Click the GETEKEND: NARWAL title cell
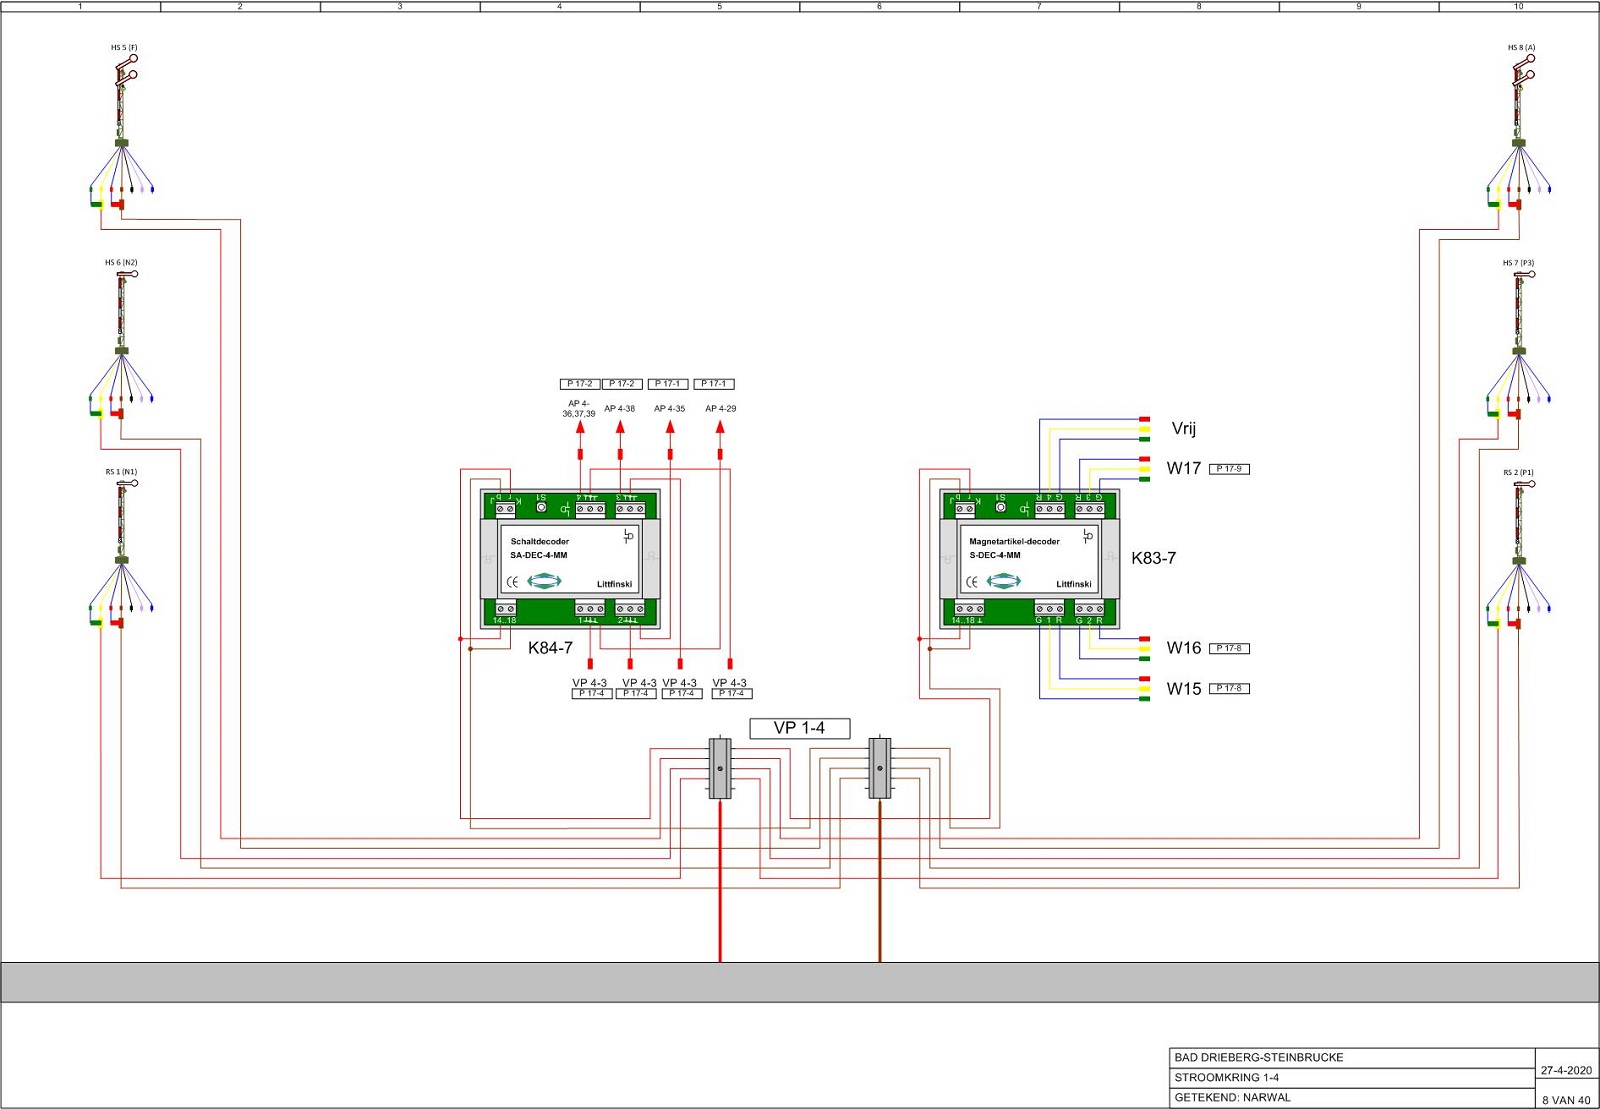The width and height of the screenshot is (1600, 1109). pos(1352,1097)
